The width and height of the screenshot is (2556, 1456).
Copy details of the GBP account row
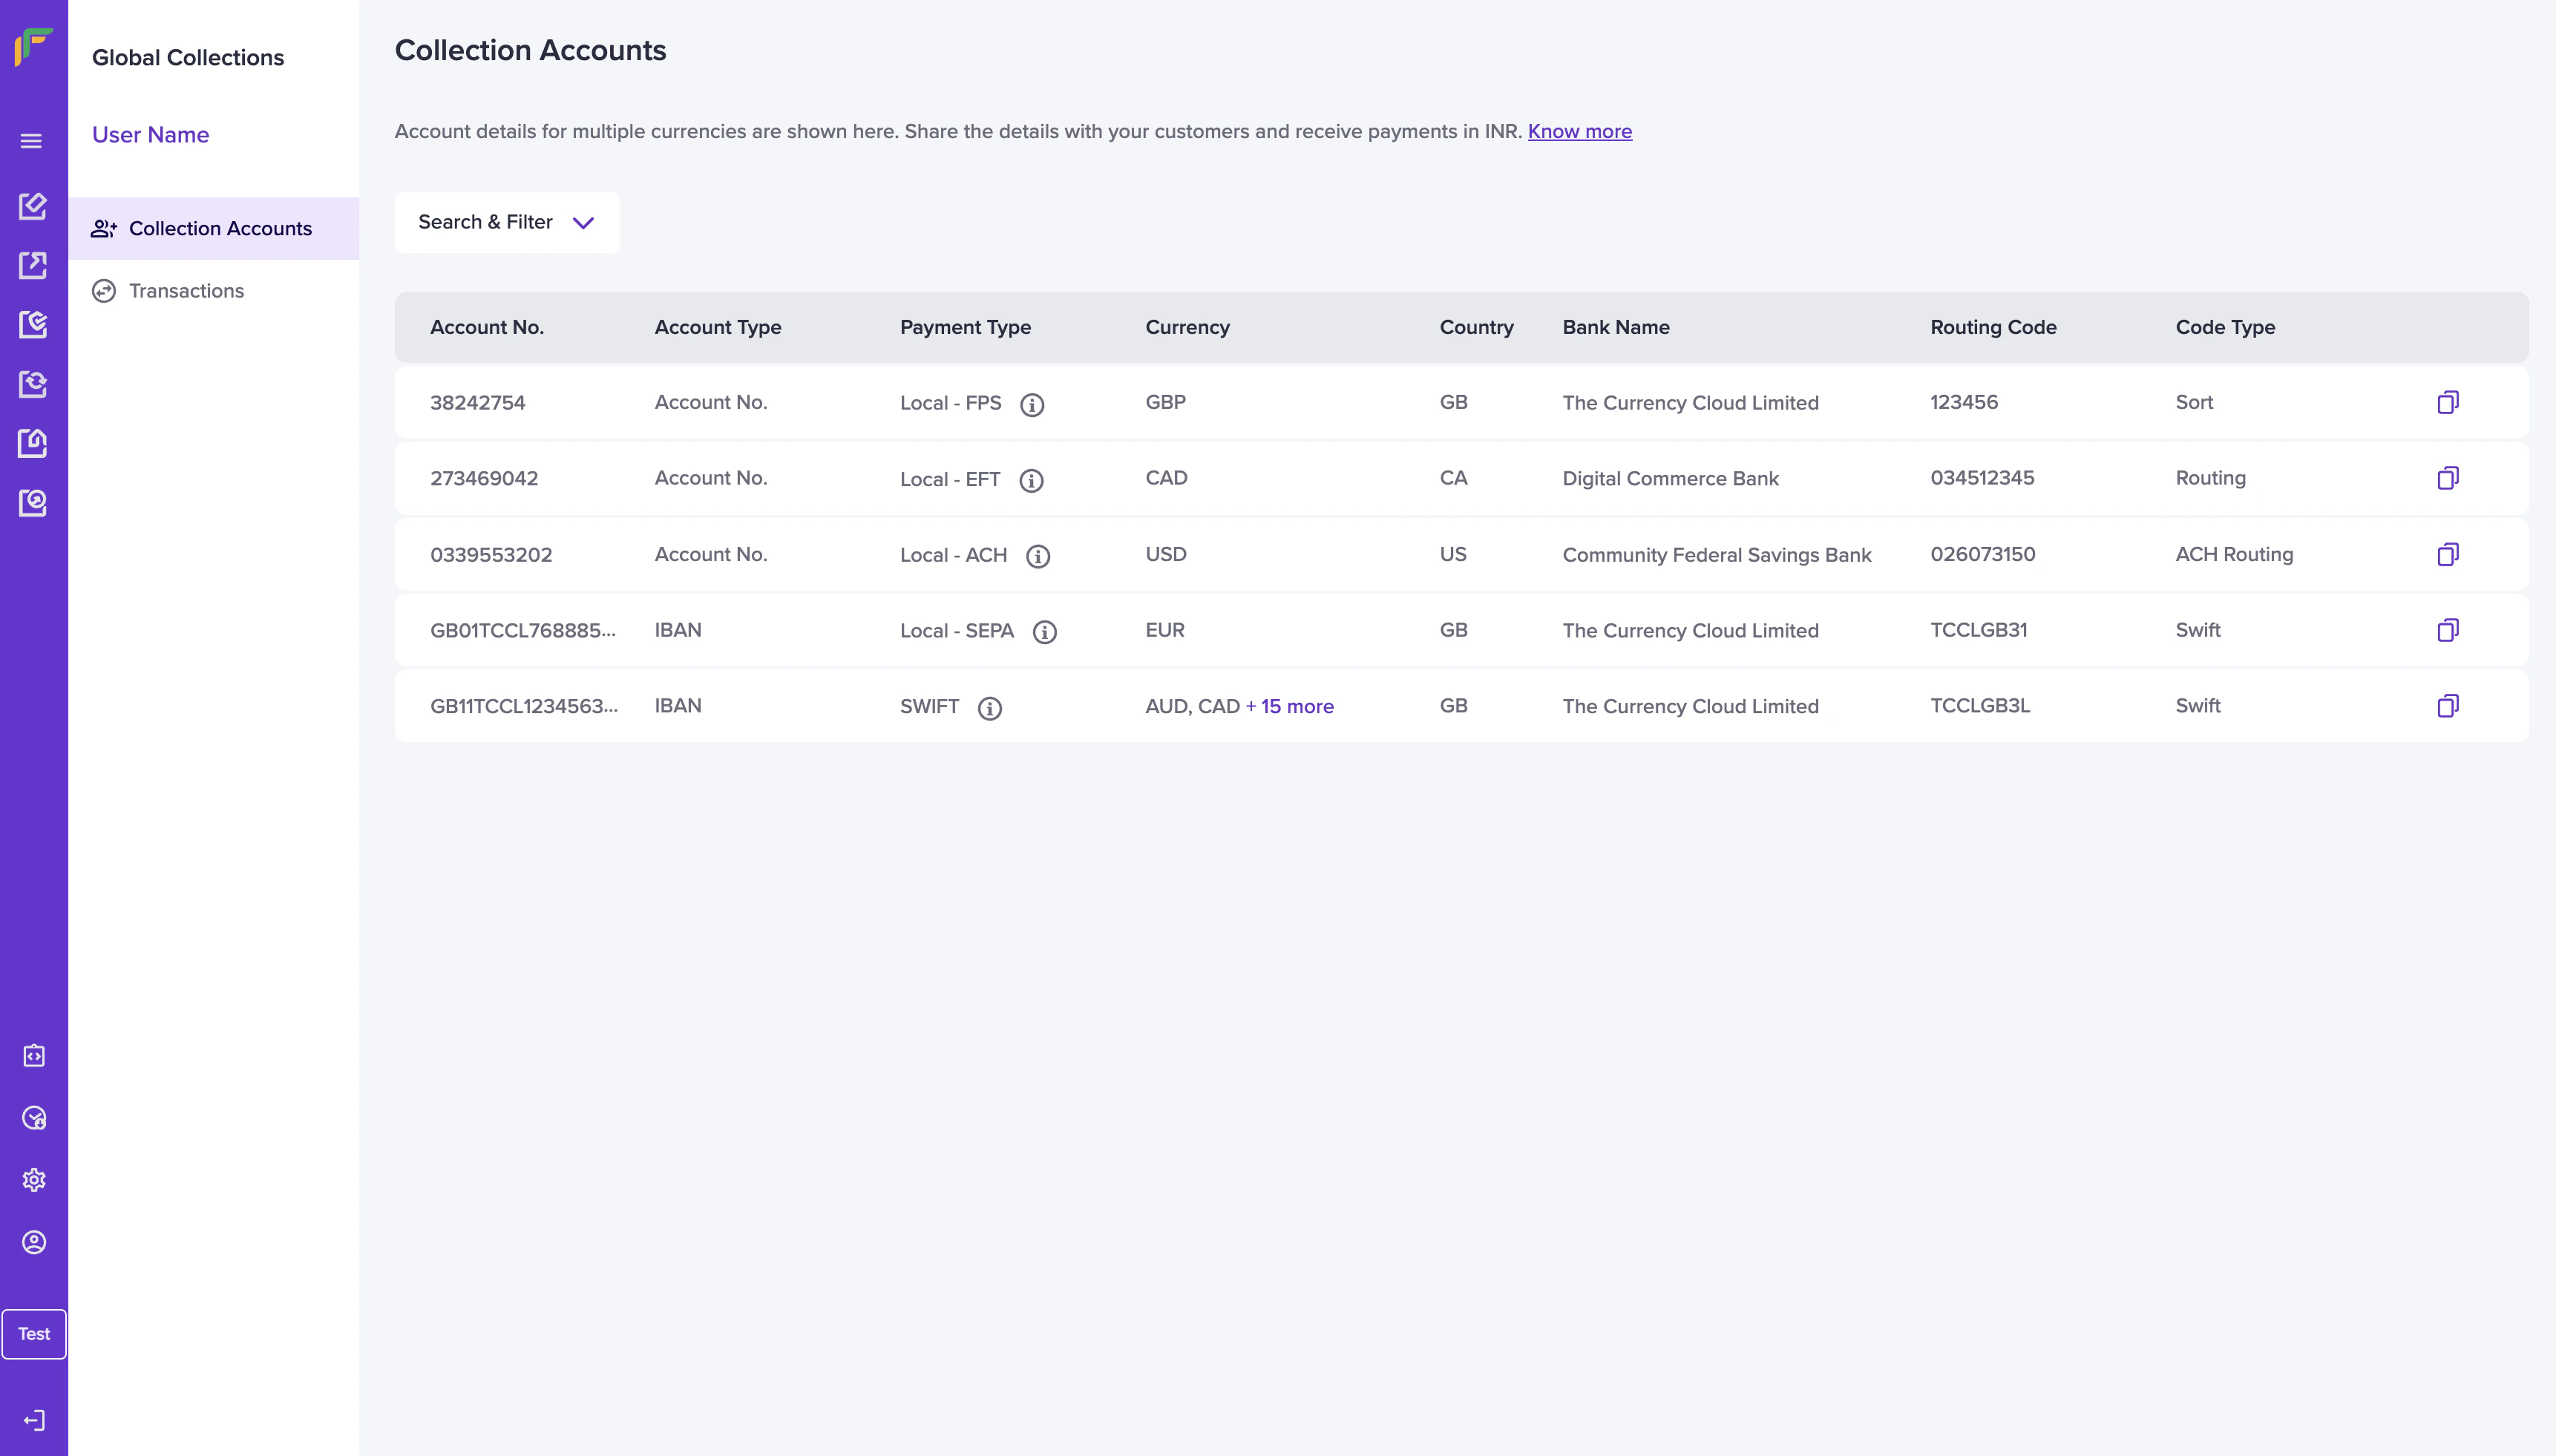point(2447,402)
